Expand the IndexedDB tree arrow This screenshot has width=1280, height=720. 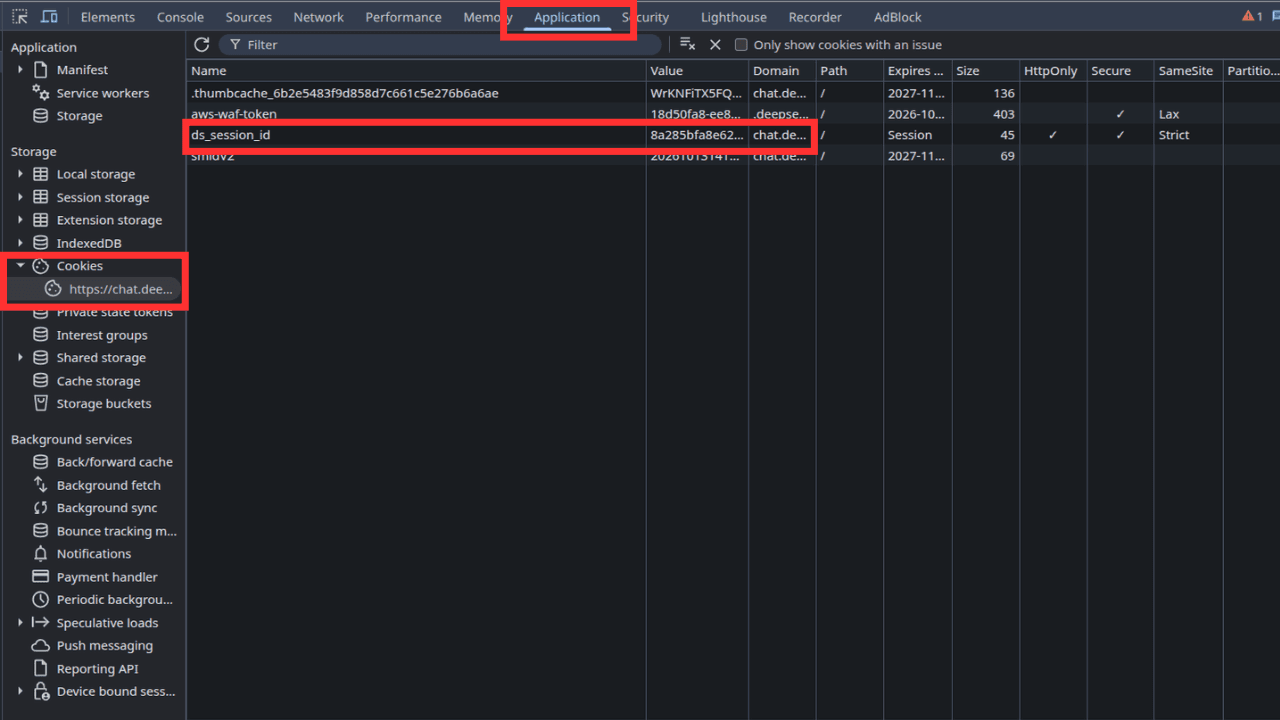20,243
